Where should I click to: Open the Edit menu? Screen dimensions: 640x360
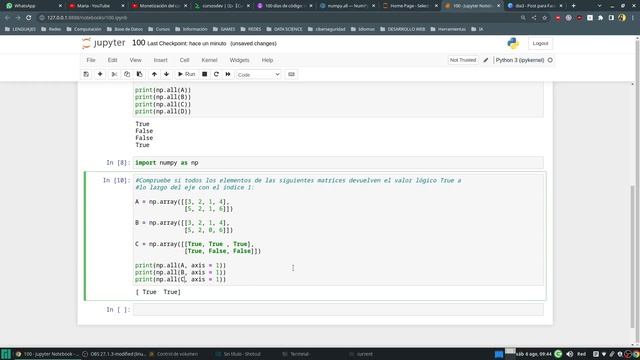tap(113, 60)
